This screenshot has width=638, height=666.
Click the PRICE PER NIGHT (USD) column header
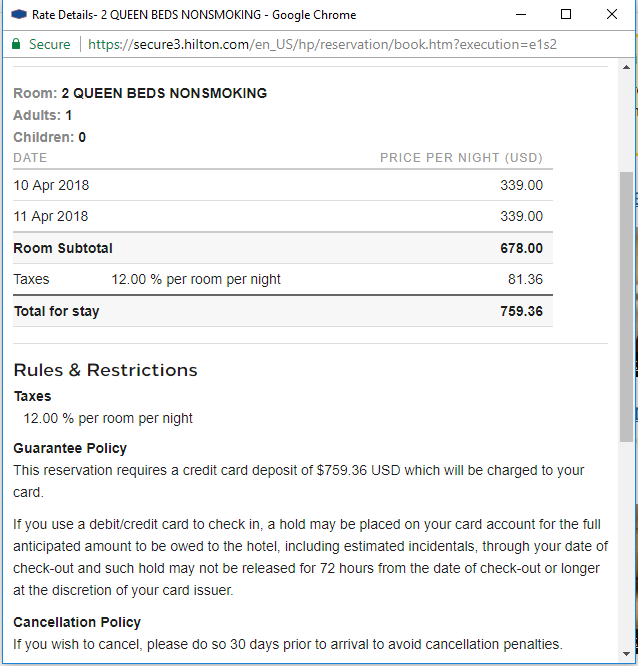tap(461, 158)
